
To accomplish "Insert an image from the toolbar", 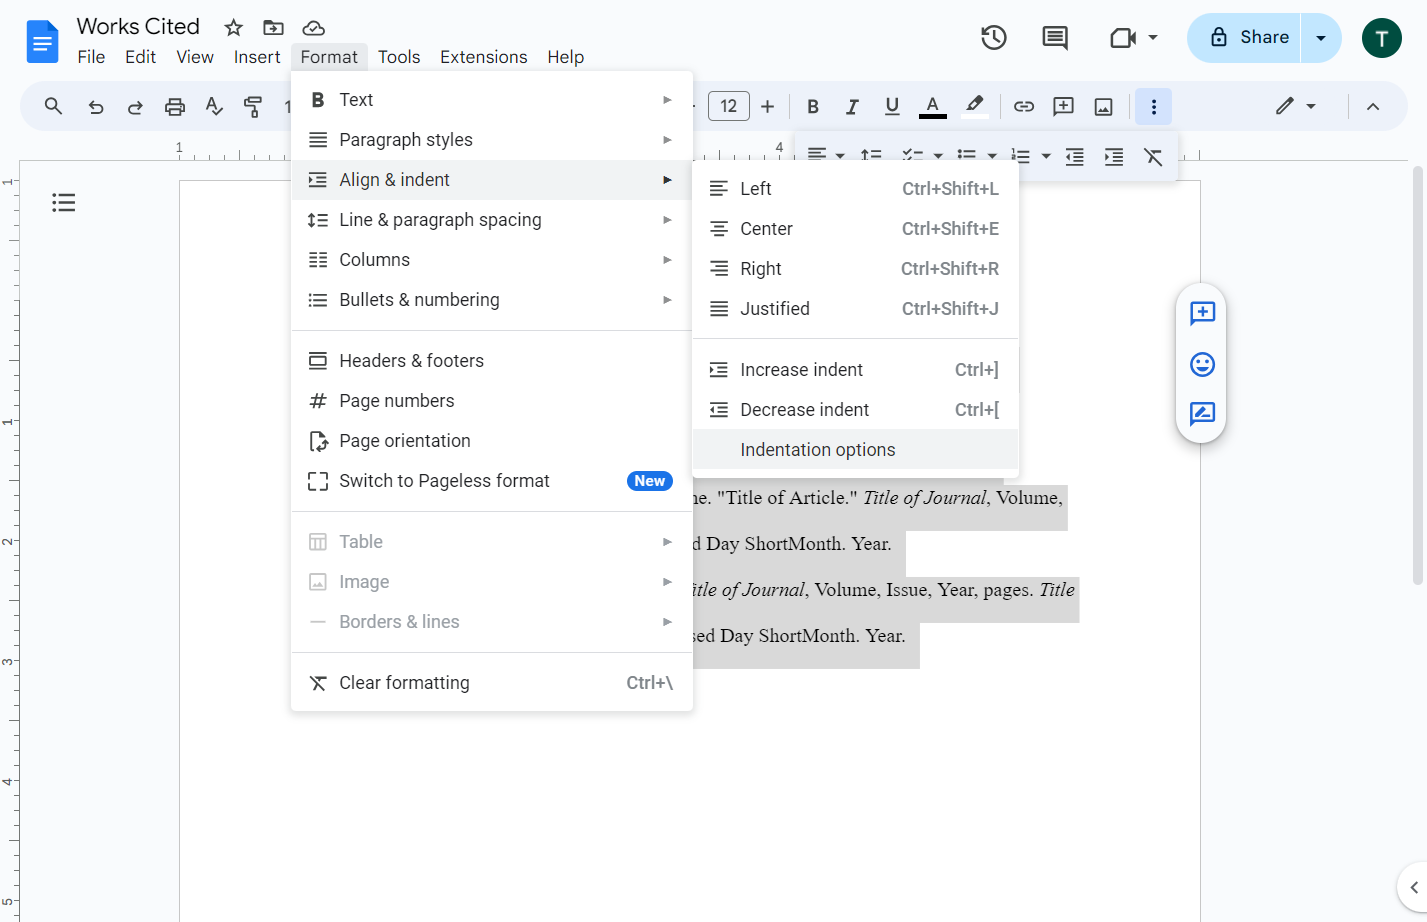I will 1104,106.
